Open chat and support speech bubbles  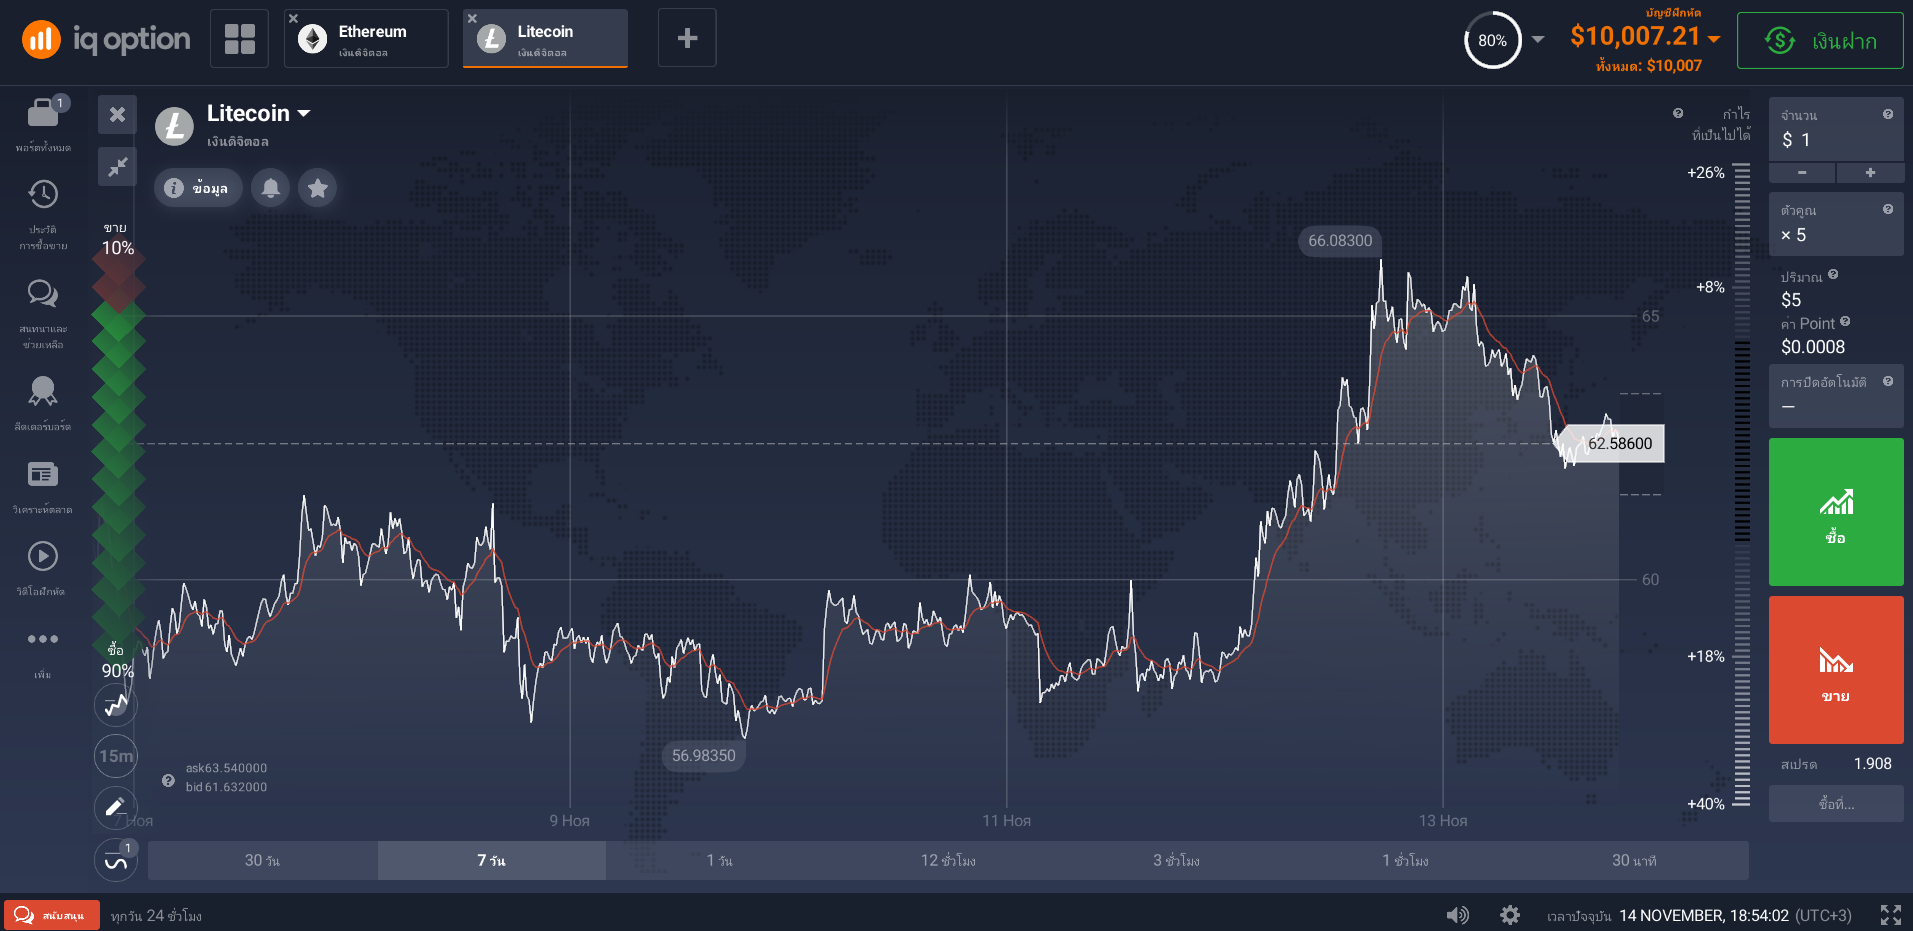pos(42,293)
